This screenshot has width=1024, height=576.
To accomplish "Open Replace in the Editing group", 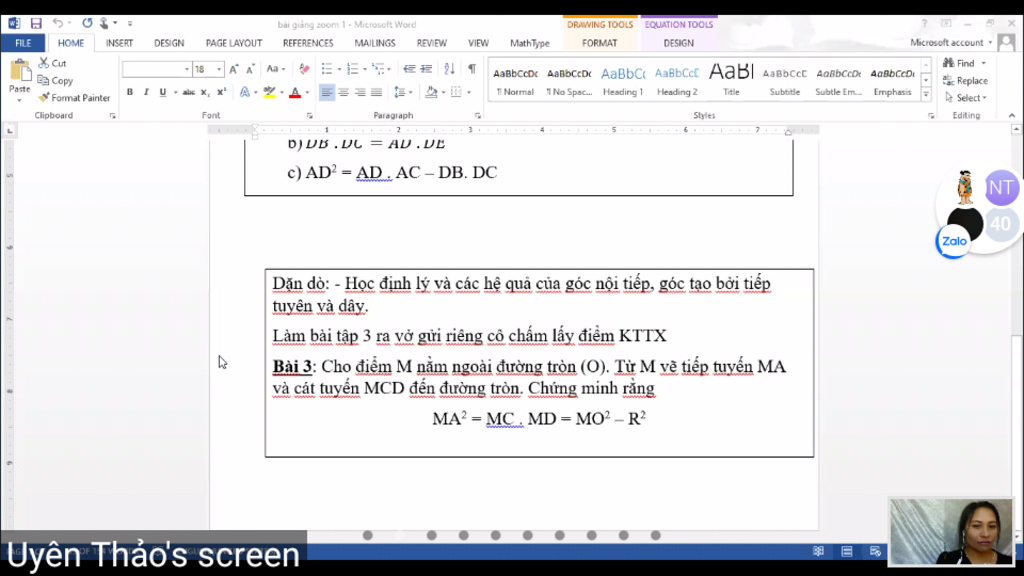I will tap(965, 81).
